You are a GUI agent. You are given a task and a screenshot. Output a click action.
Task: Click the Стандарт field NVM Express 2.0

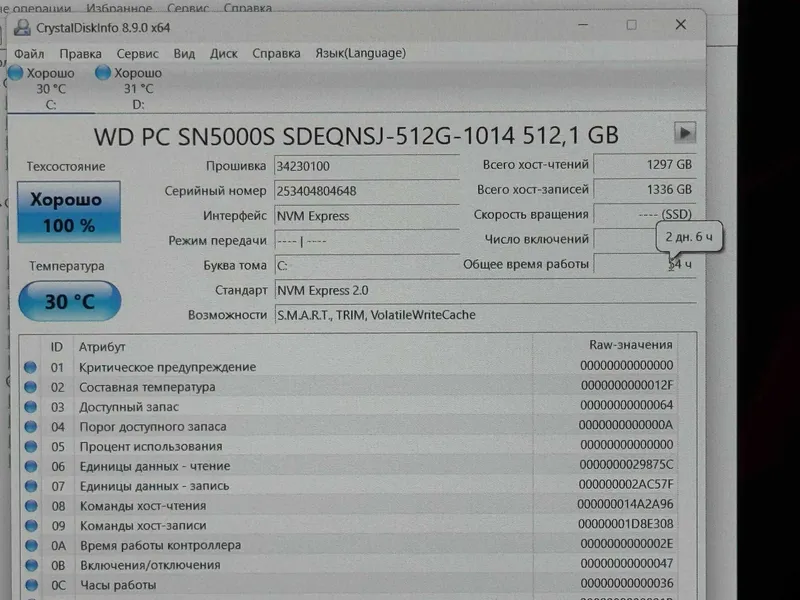pyautogui.click(x=485, y=291)
